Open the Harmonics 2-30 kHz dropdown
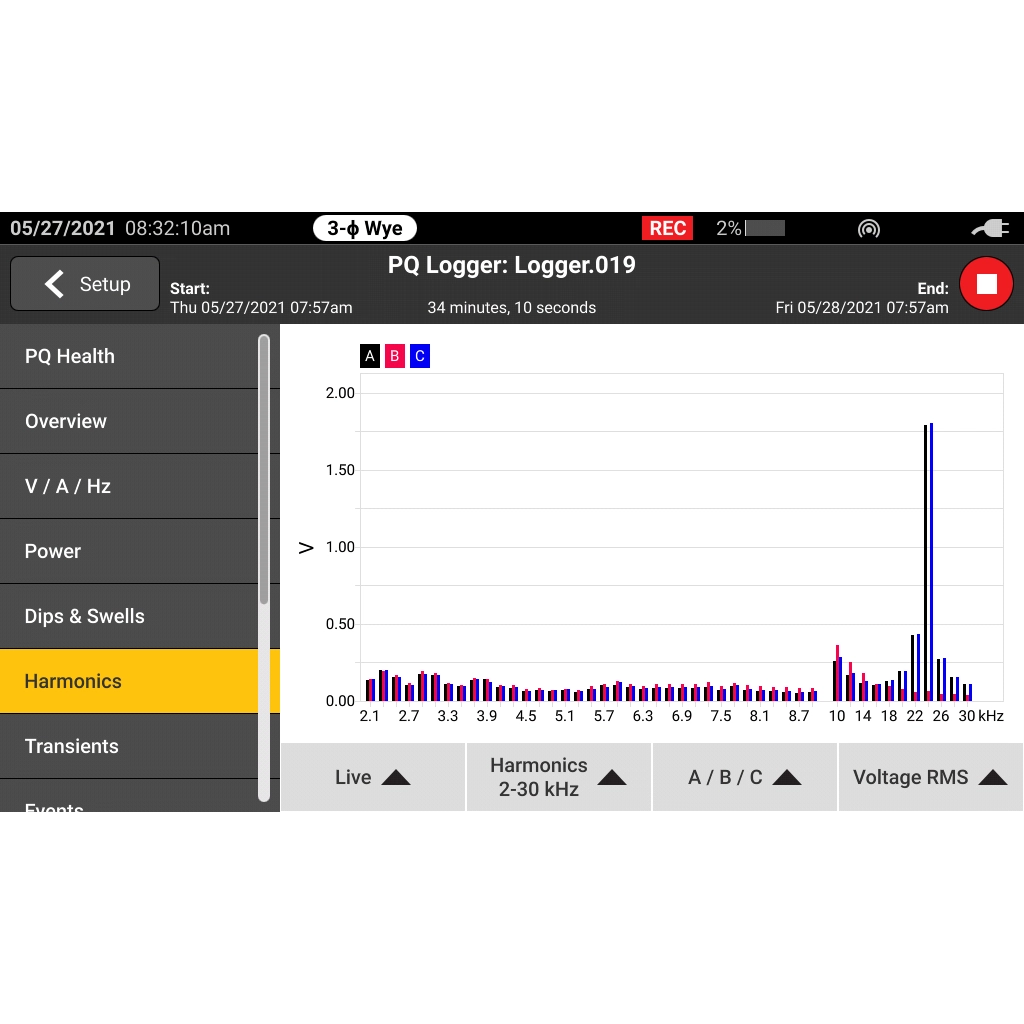1024x1024 pixels. pos(559,777)
